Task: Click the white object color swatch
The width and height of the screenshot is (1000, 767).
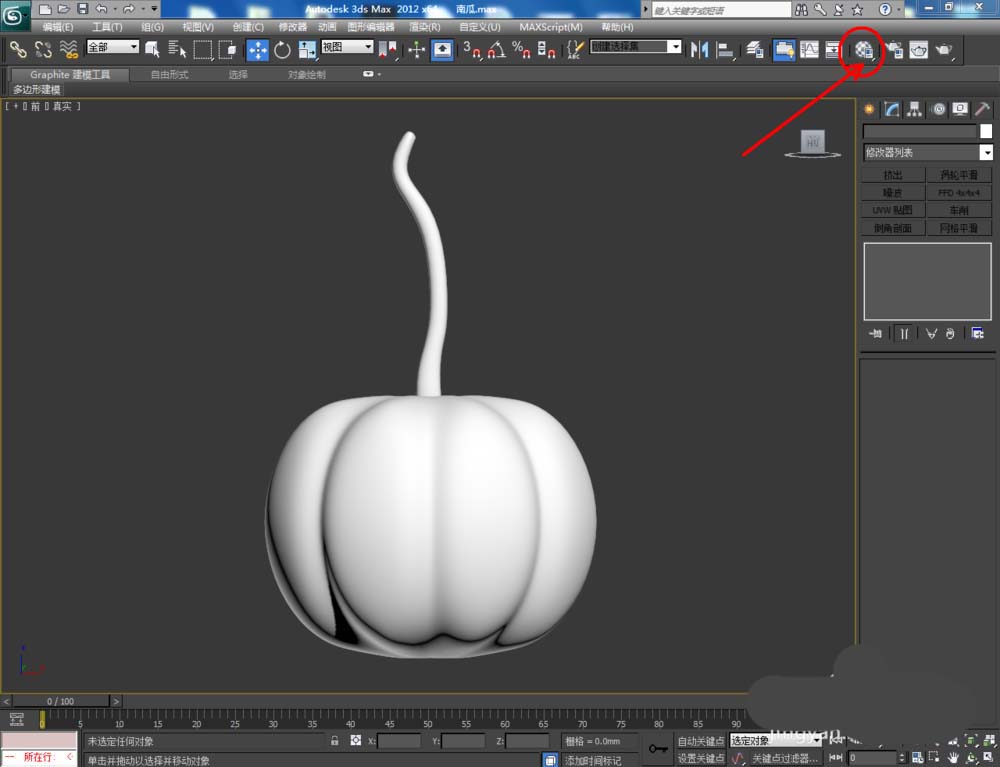Action: pos(986,131)
